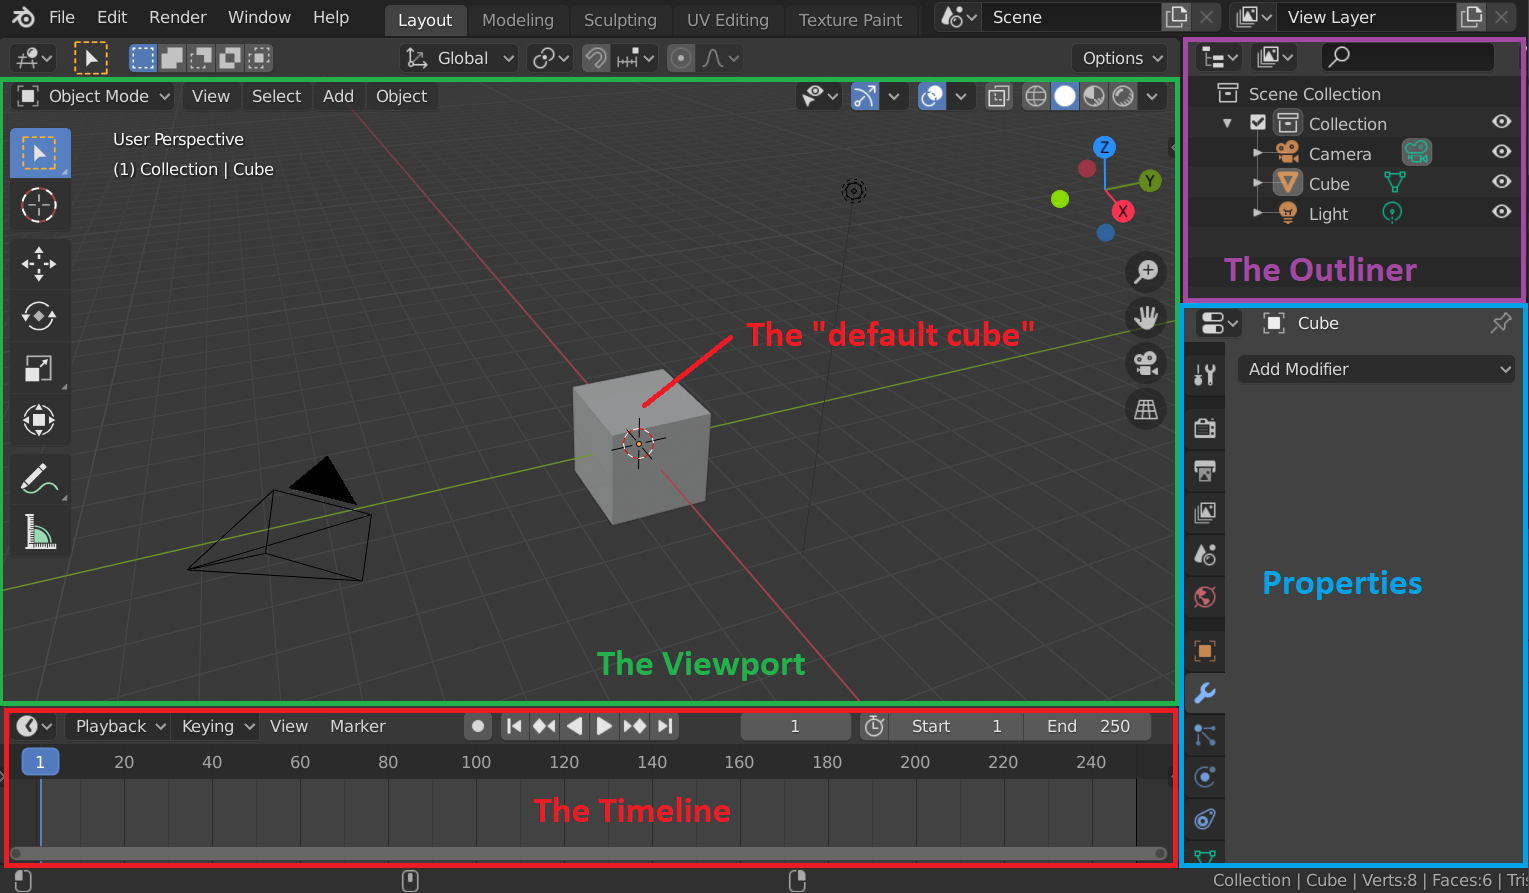Hide the Camera object in outliner

click(x=1501, y=151)
